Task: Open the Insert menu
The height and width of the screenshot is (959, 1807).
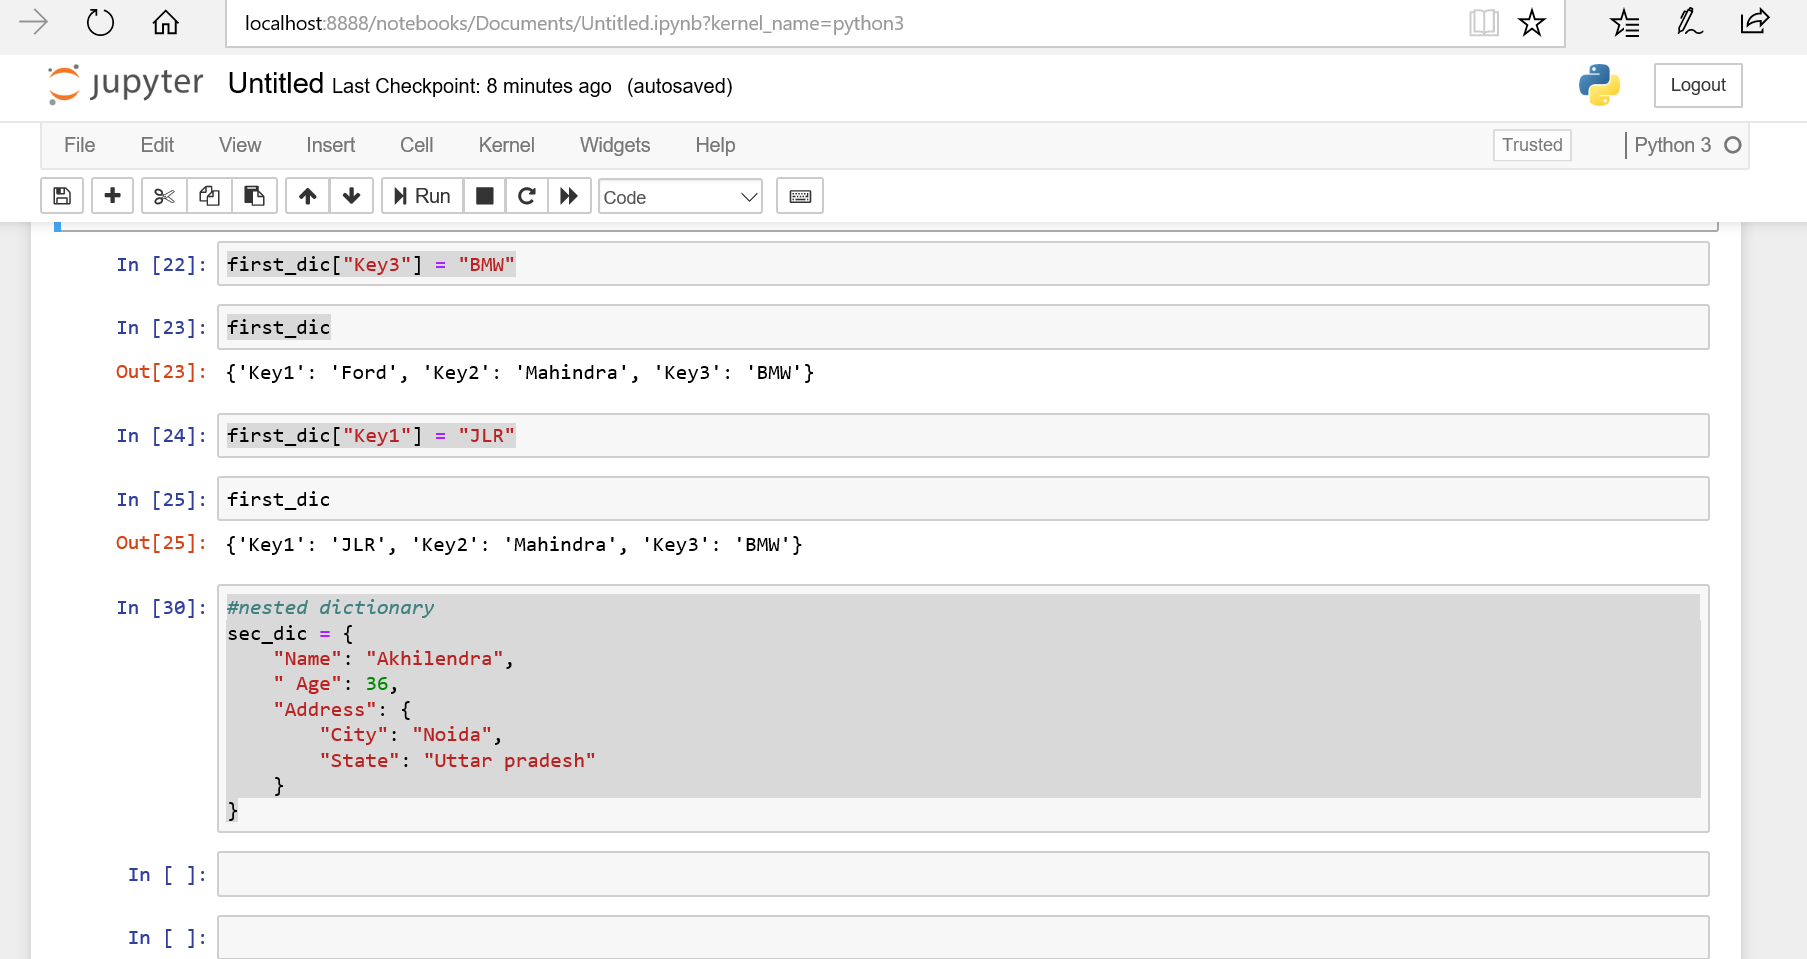Action: [x=331, y=145]
